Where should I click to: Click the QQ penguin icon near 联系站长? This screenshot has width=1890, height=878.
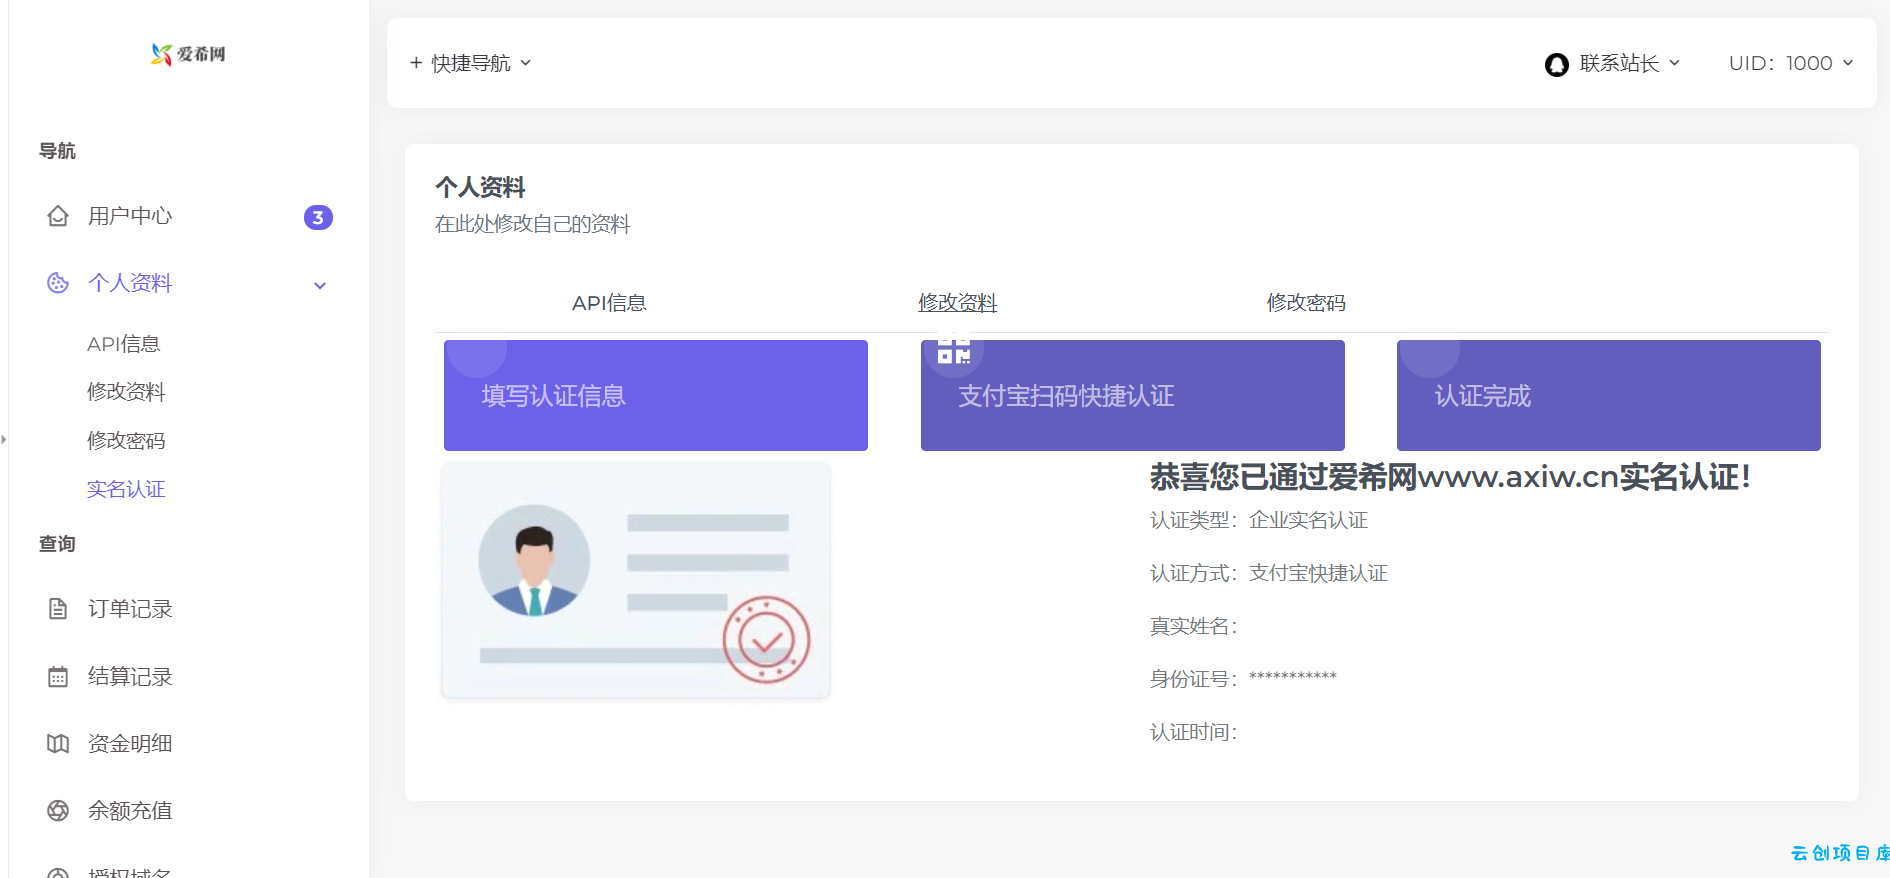1556,65
